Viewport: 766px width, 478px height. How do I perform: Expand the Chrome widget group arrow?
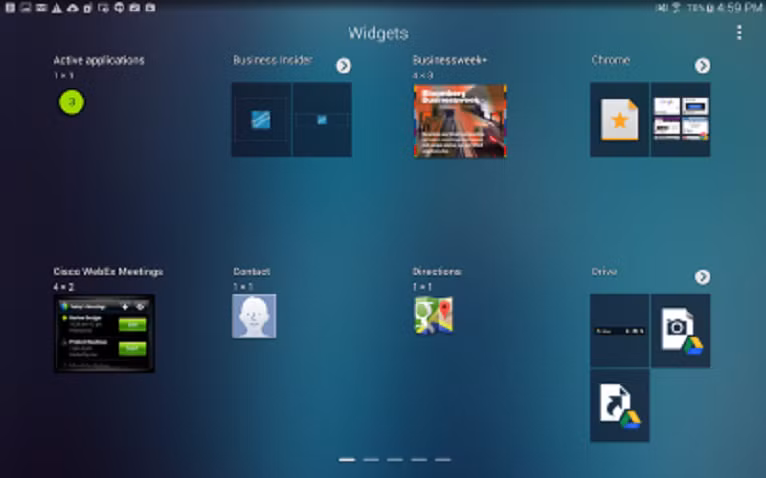702,66
